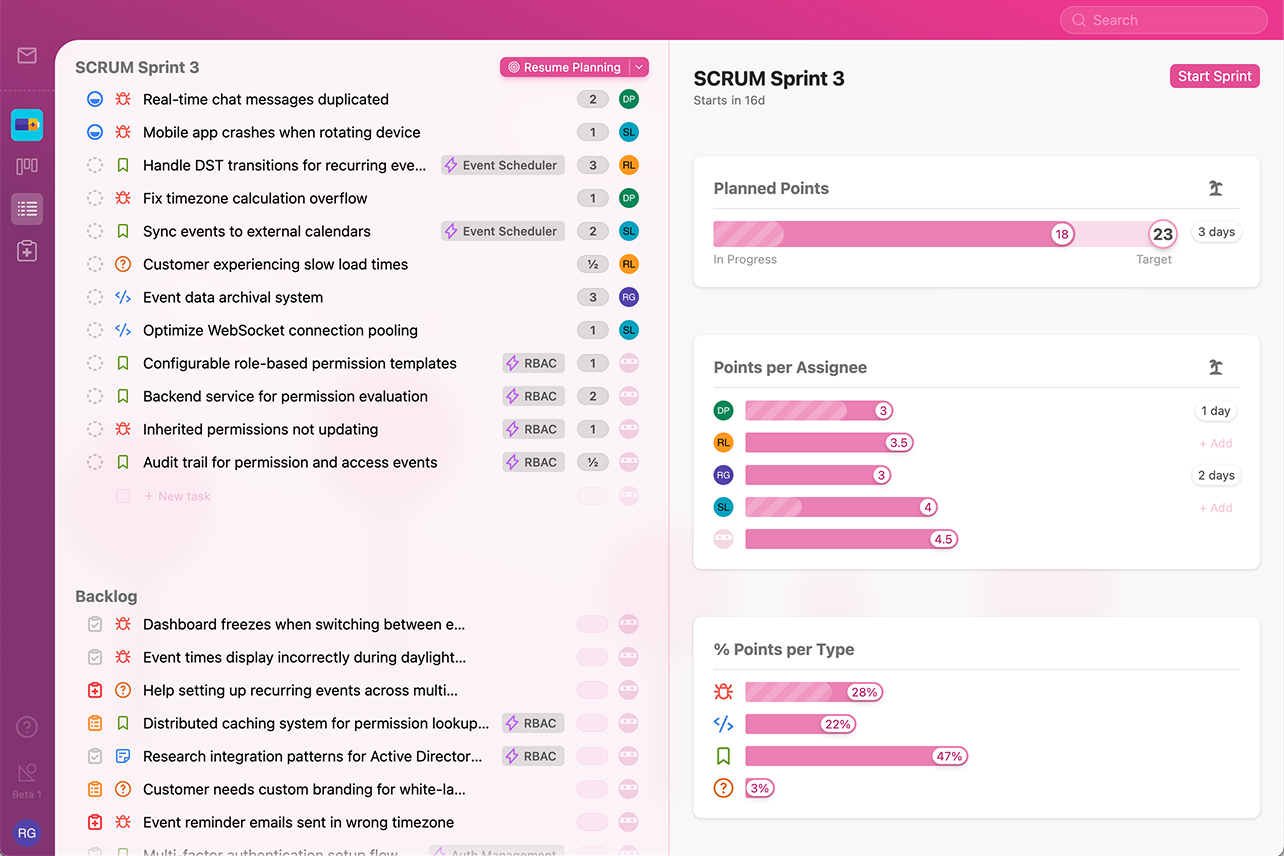Toggle status icon of Dashboard freezes backlog item
This screenshot has width=1284, height=856.
coord(95,624)
